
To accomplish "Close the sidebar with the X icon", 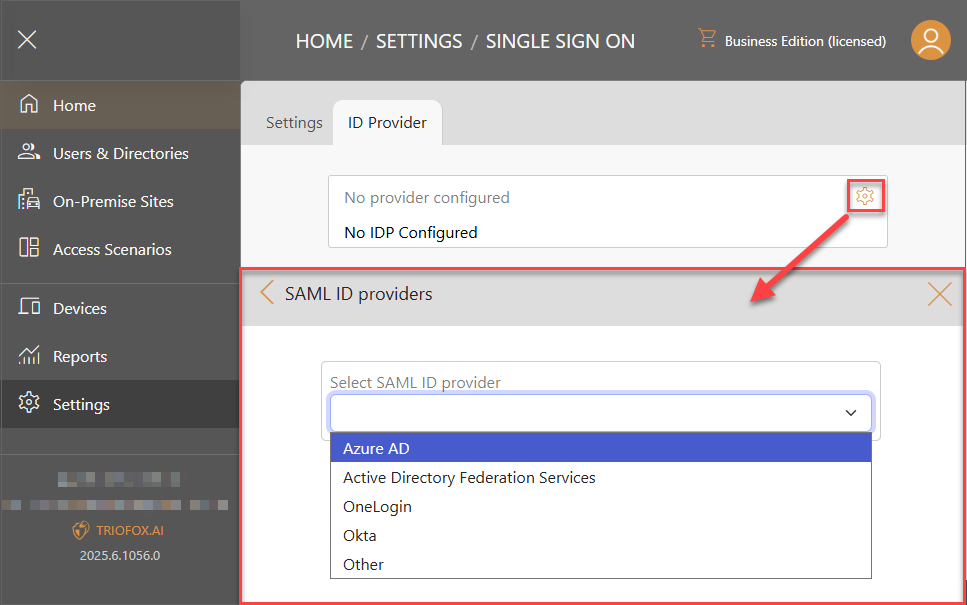I will coord(27,40).
